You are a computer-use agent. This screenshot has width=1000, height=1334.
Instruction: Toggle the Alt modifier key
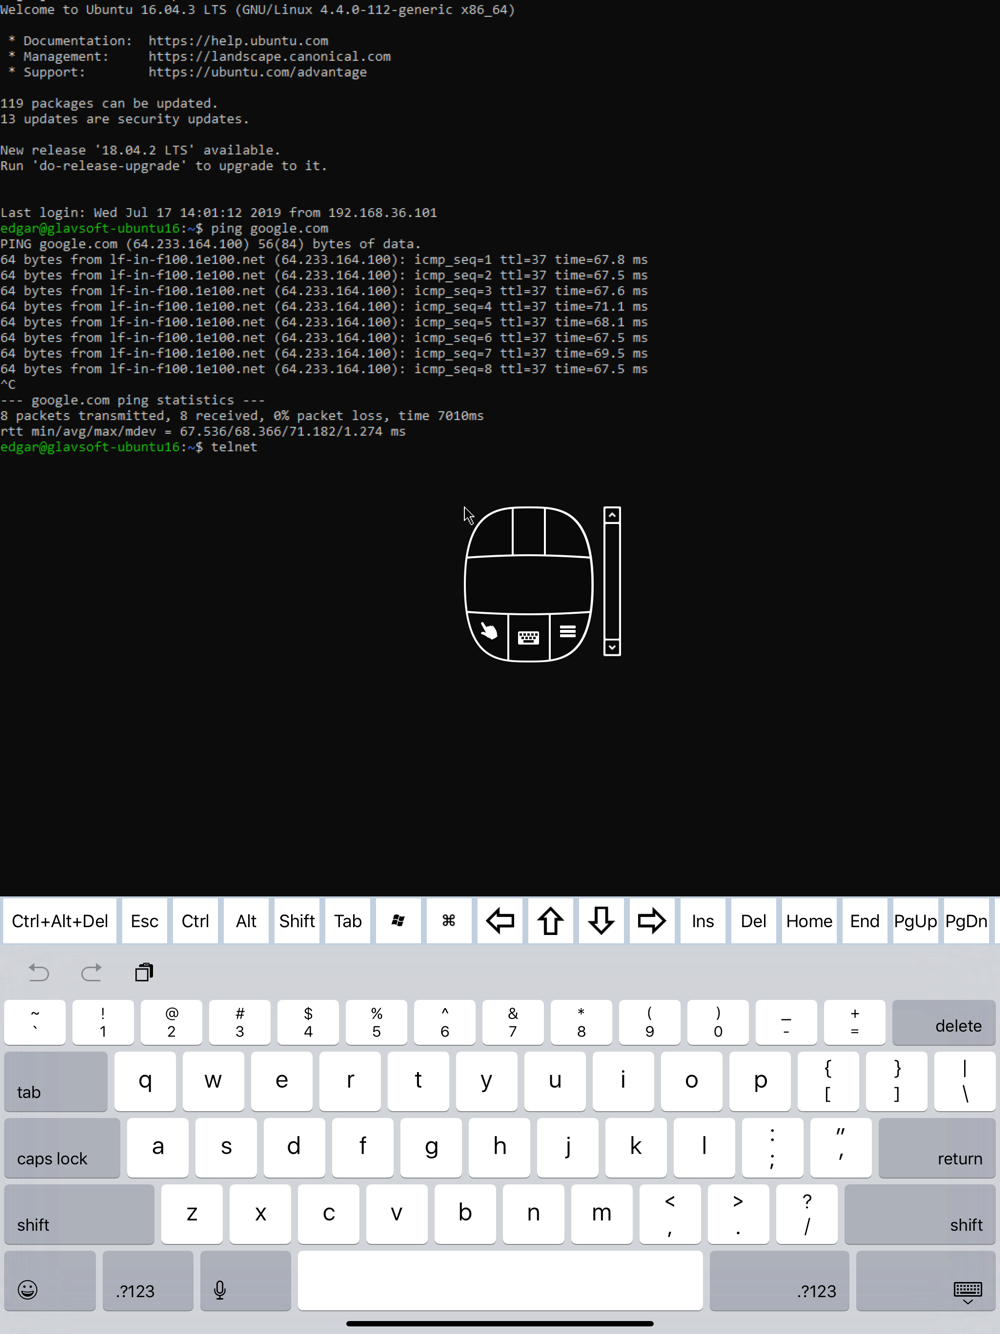246,921
